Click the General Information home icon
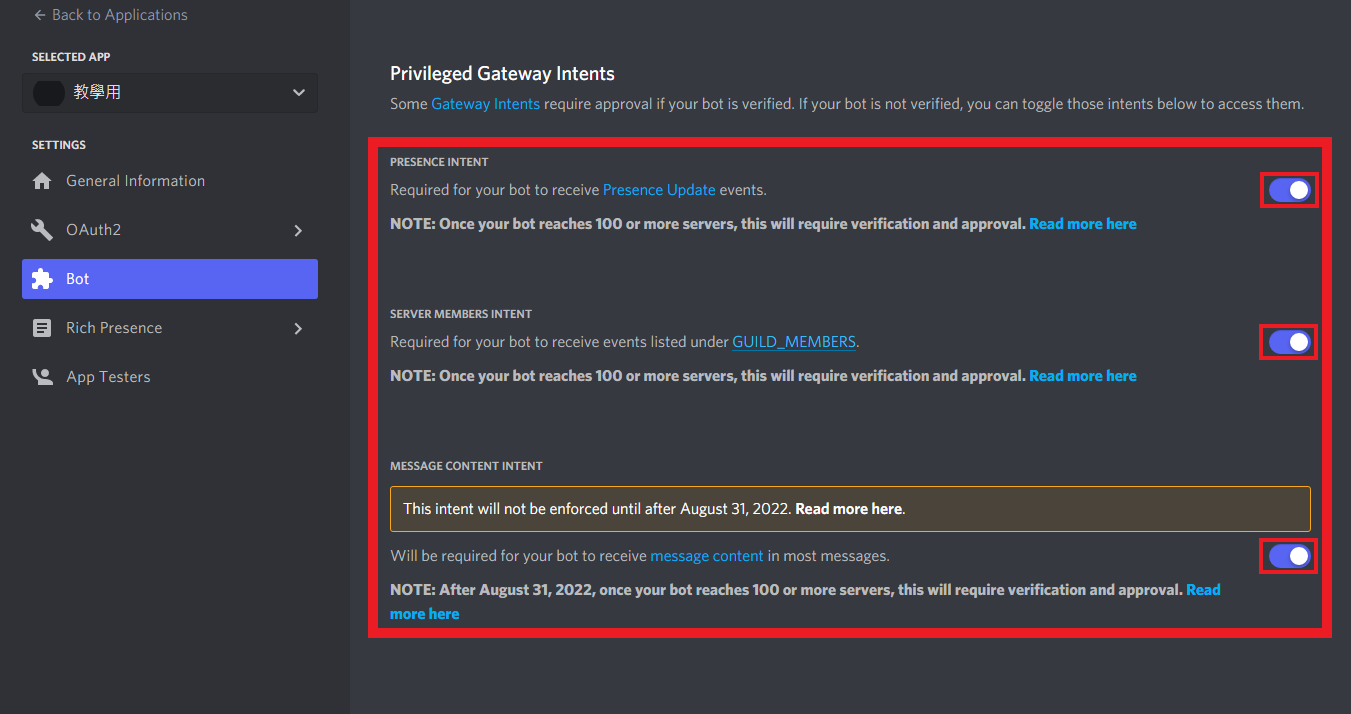 pyautogui.click(x=42, y=181)
